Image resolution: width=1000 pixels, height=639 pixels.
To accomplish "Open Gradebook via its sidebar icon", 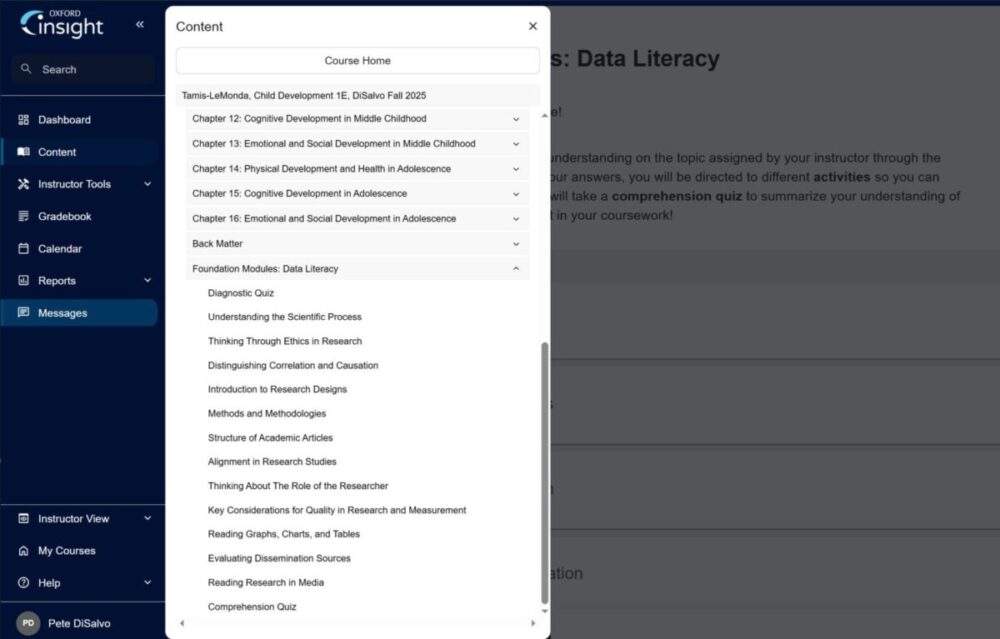I will 24,216.
